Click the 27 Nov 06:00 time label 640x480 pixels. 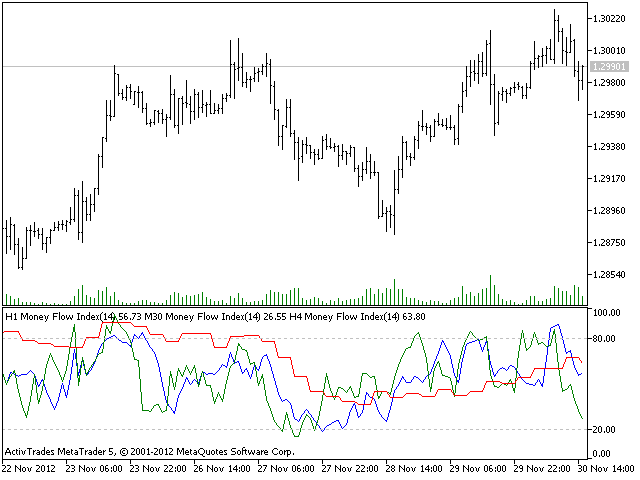tap(286, 469)
